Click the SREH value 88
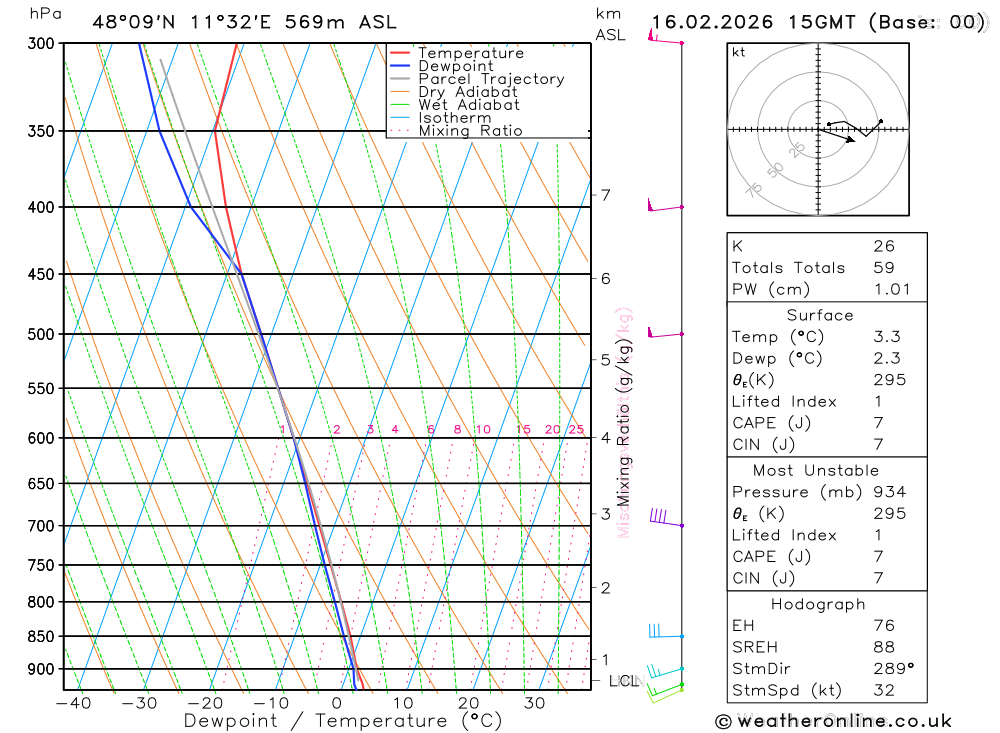Viewport: 1000px width, 733px height. [x=884, y=648]
